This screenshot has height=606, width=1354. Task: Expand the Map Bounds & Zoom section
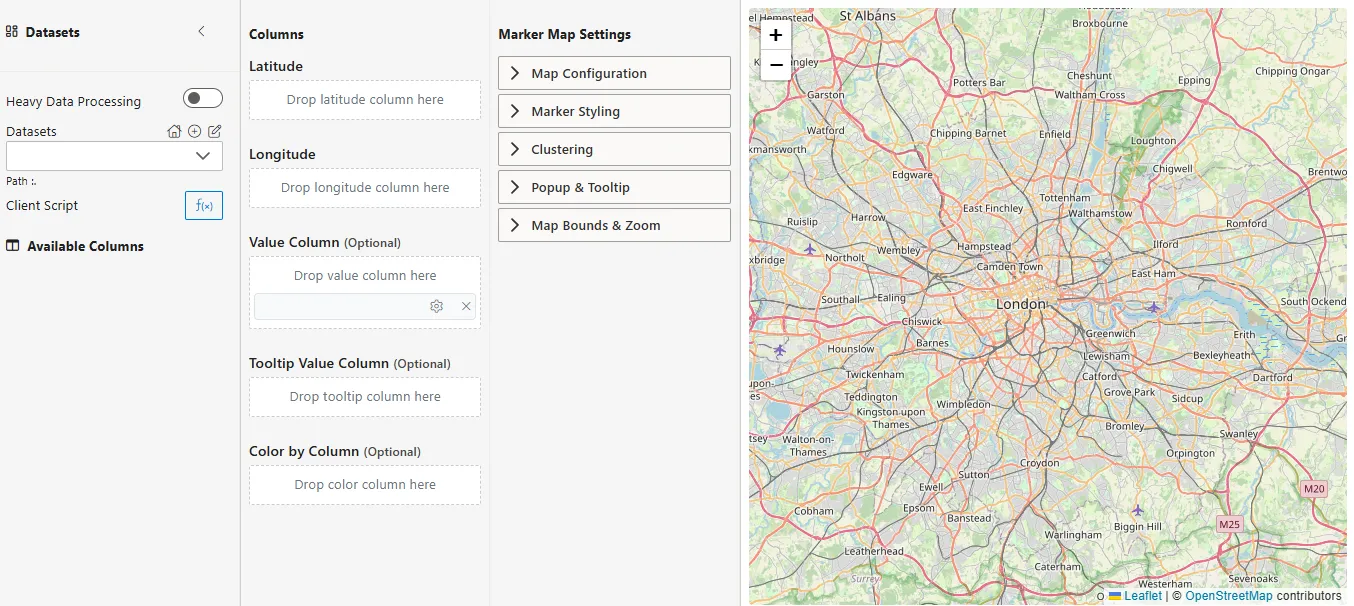[x=613, y=225]
